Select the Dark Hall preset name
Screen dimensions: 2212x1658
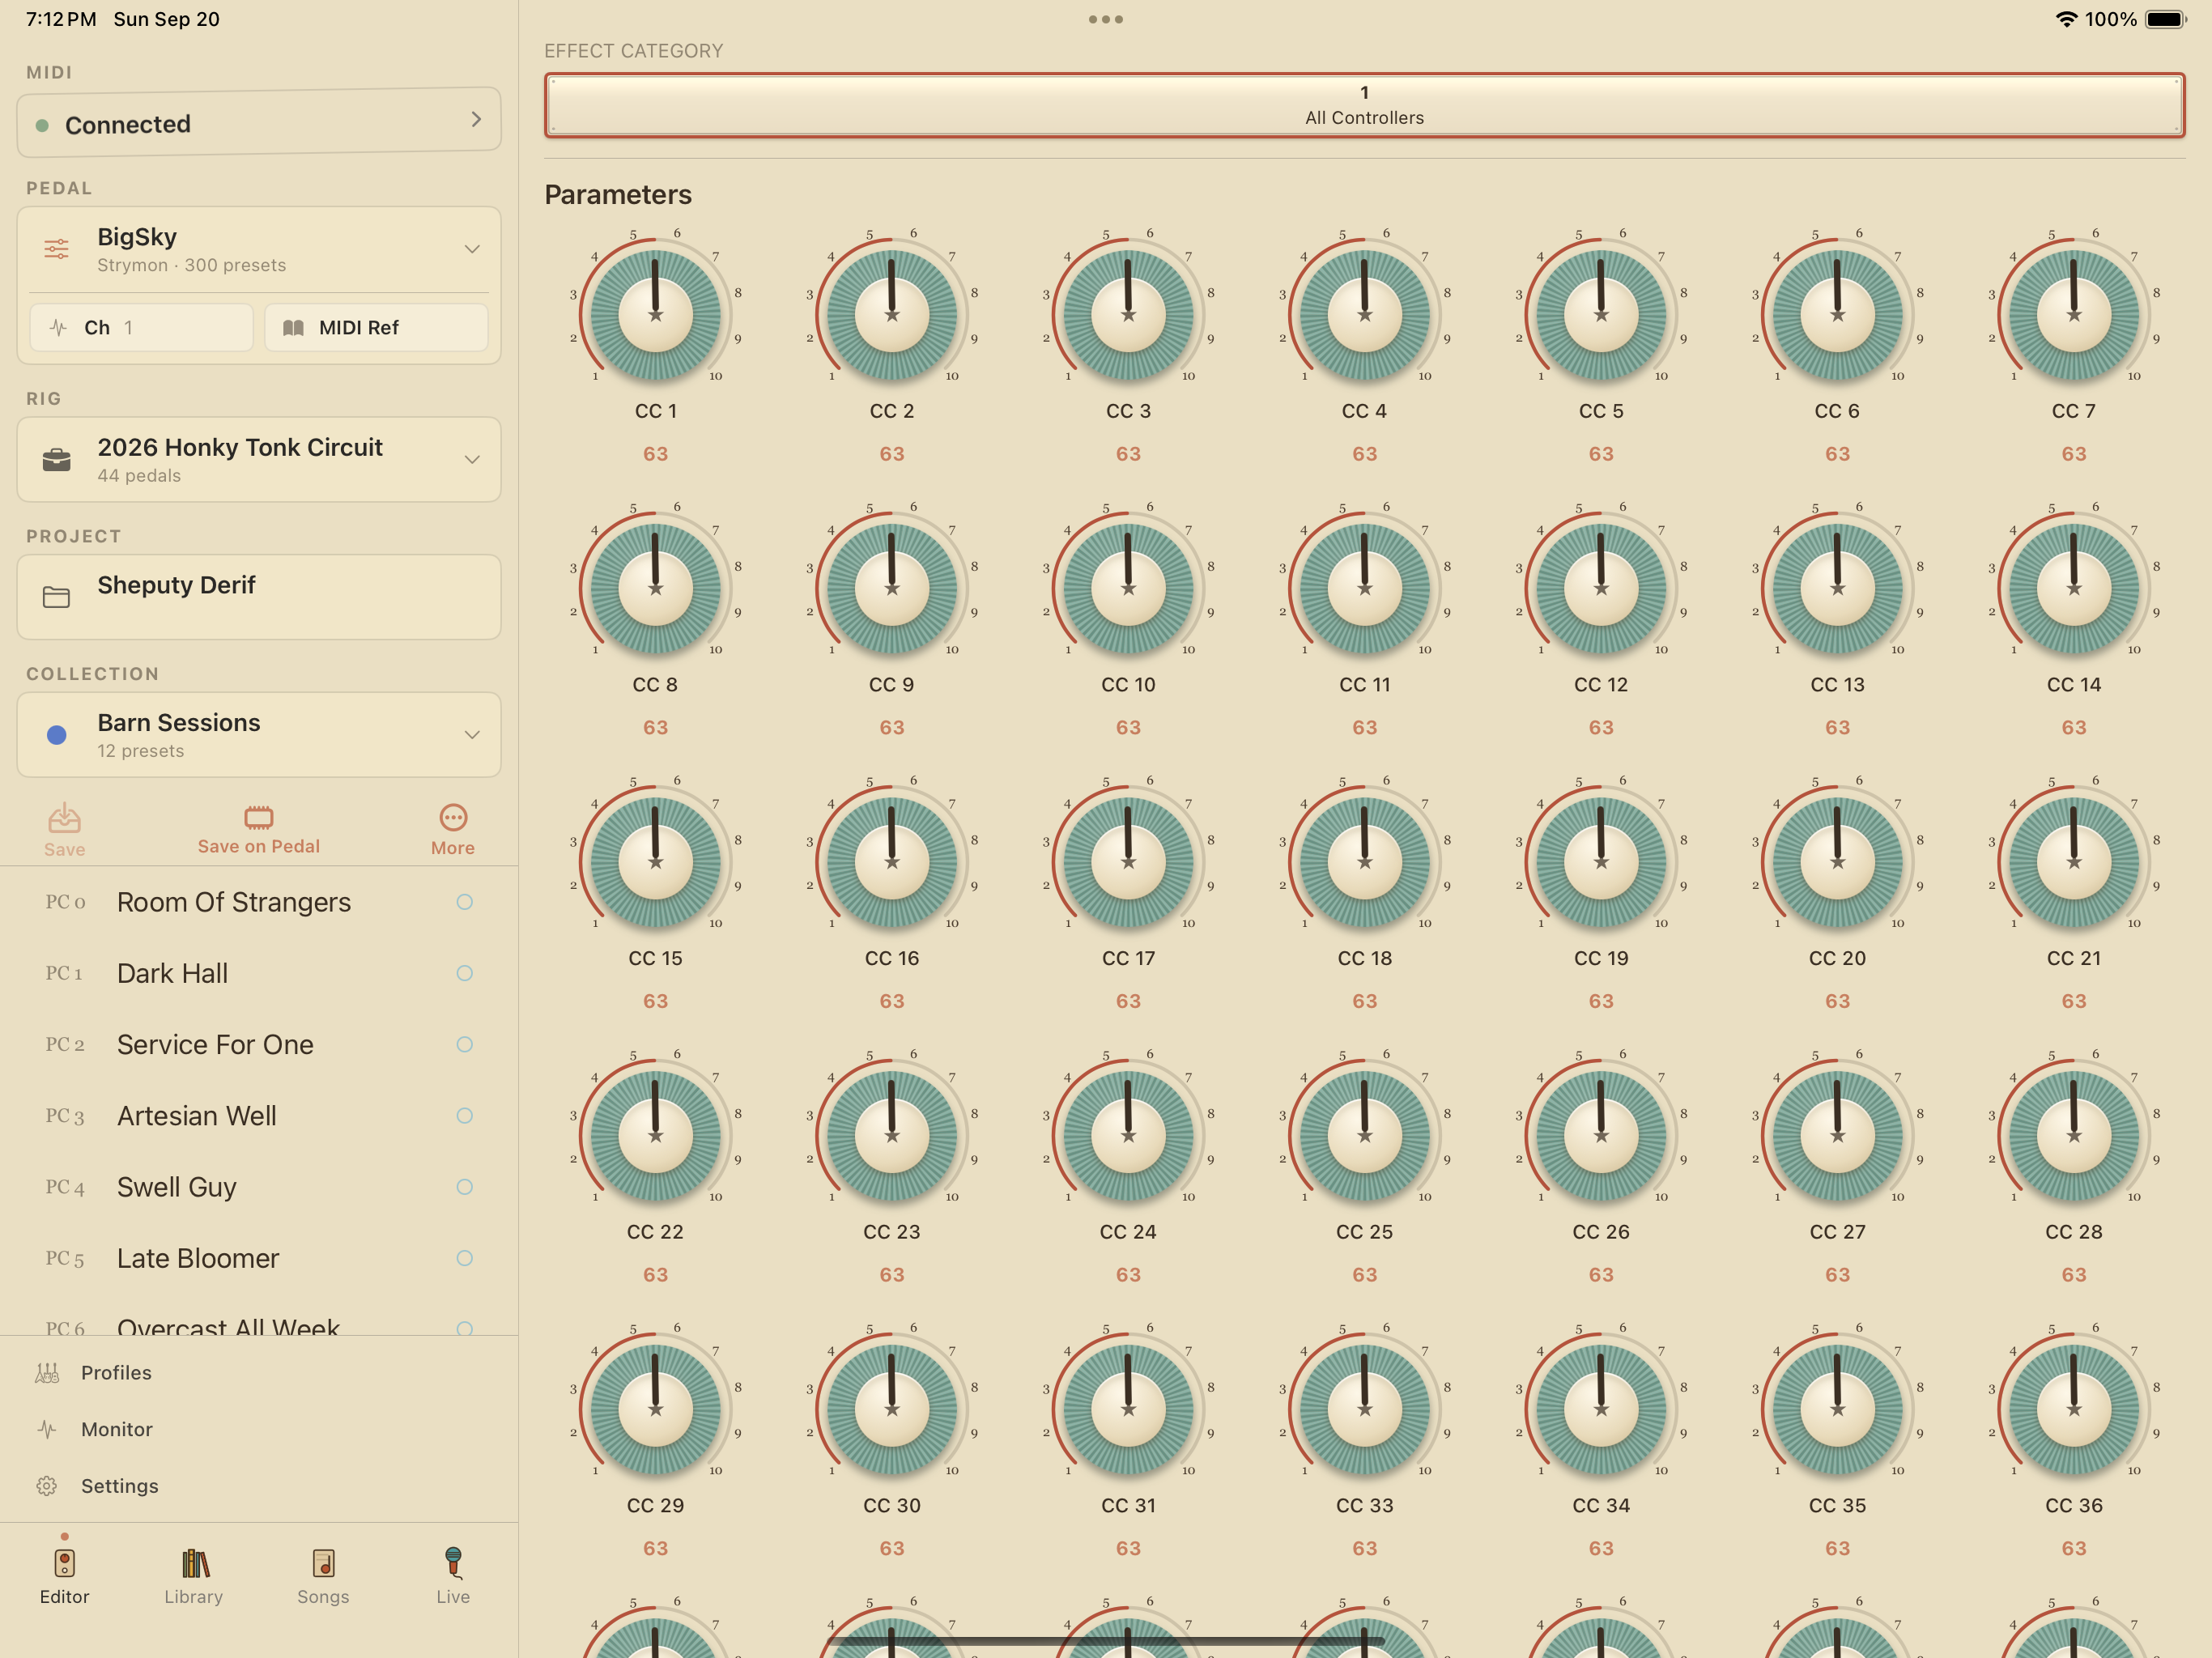[172, 973]
